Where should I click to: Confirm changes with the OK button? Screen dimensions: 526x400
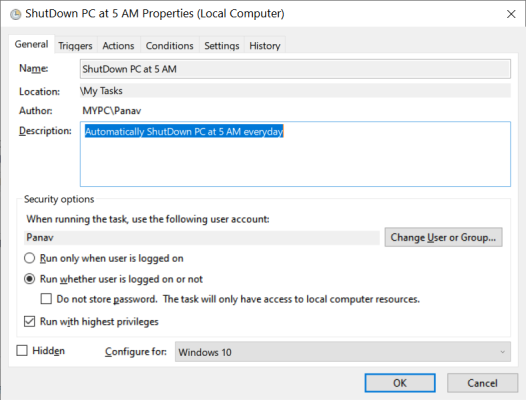point(400,383)
